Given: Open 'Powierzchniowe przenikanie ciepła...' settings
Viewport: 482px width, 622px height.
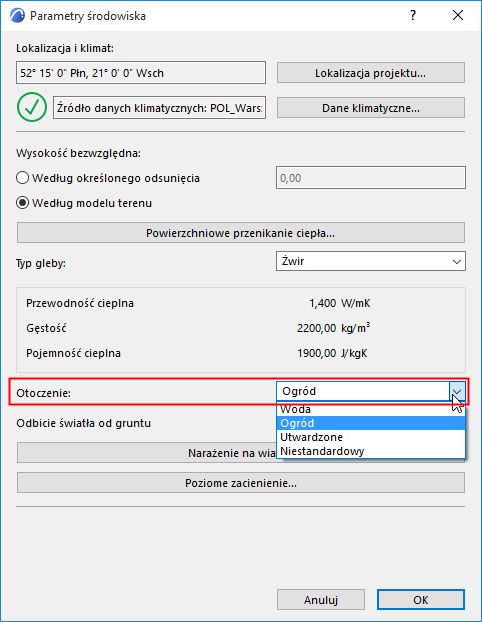Looking at the screenshot, I should coord(240,233).
